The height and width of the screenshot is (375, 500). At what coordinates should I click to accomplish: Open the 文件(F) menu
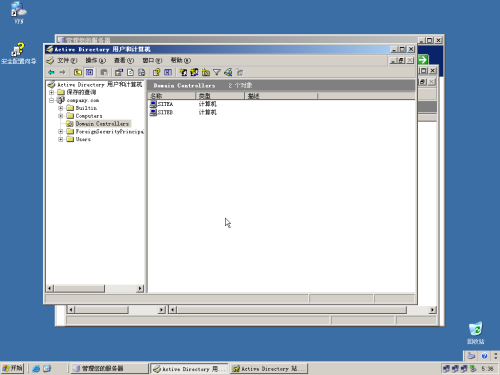point(67,60)
